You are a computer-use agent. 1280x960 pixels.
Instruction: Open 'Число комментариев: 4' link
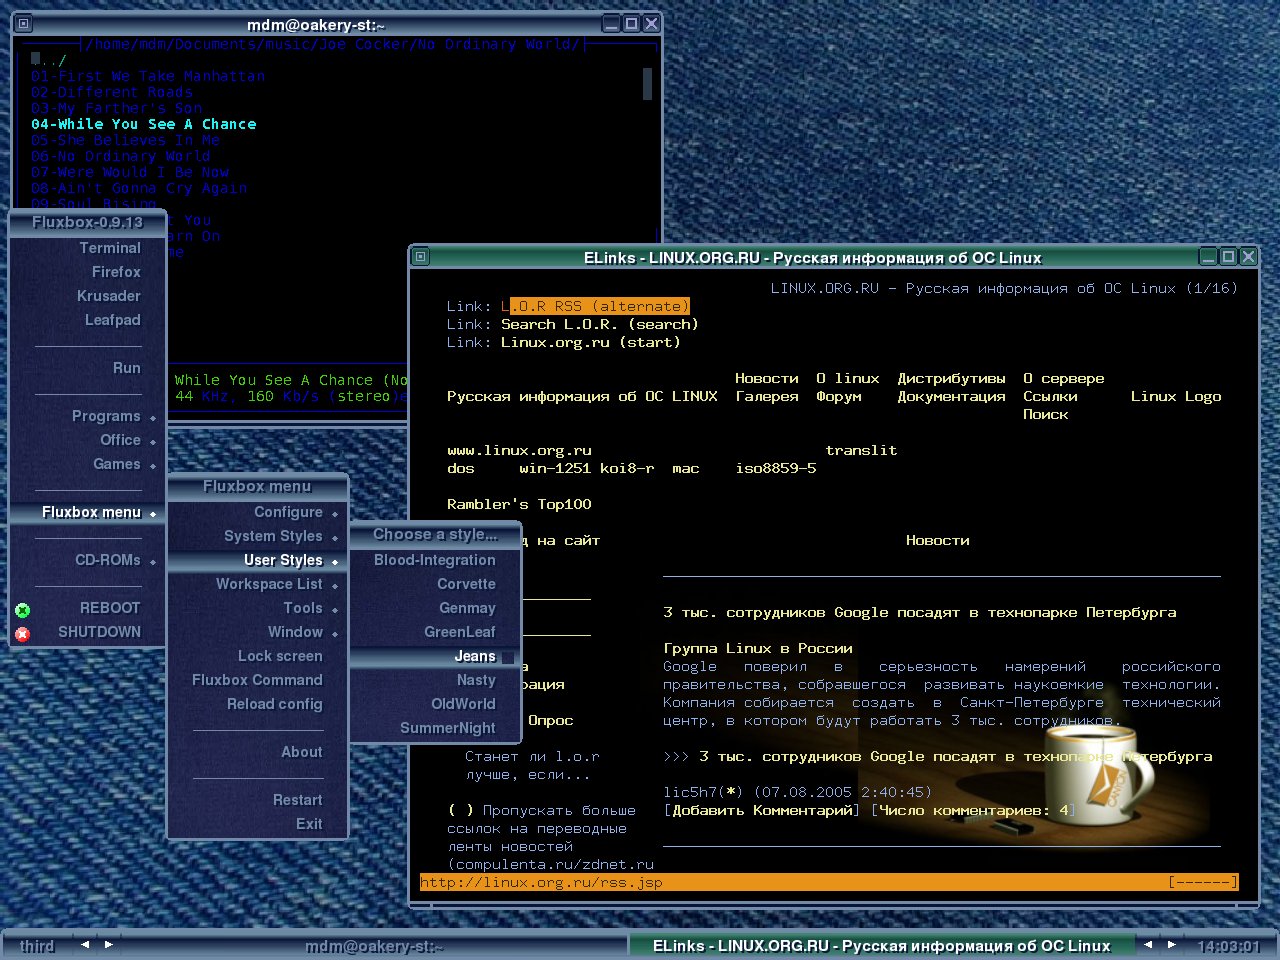973,810
